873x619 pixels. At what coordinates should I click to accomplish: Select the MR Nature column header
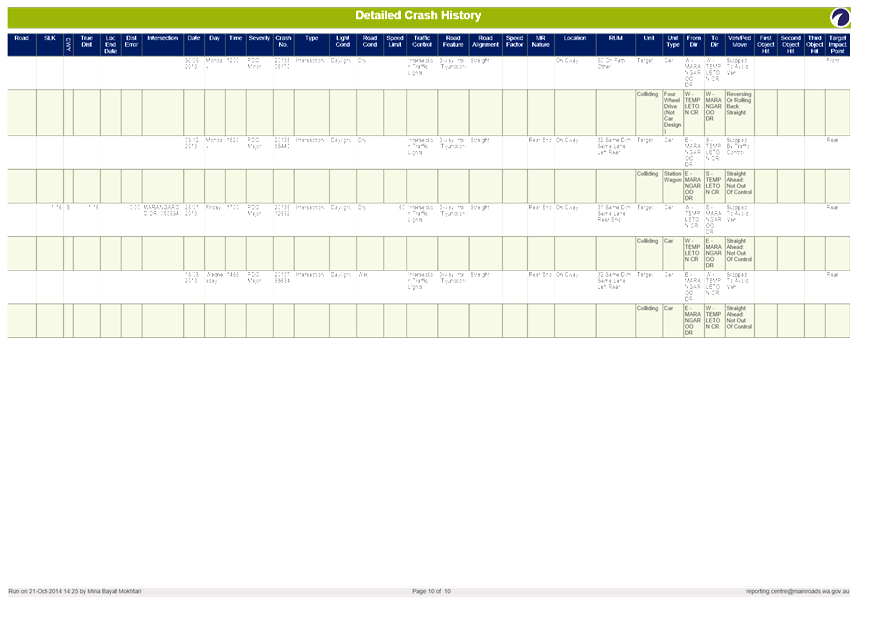pyautogui.click(x=541, y=45)
